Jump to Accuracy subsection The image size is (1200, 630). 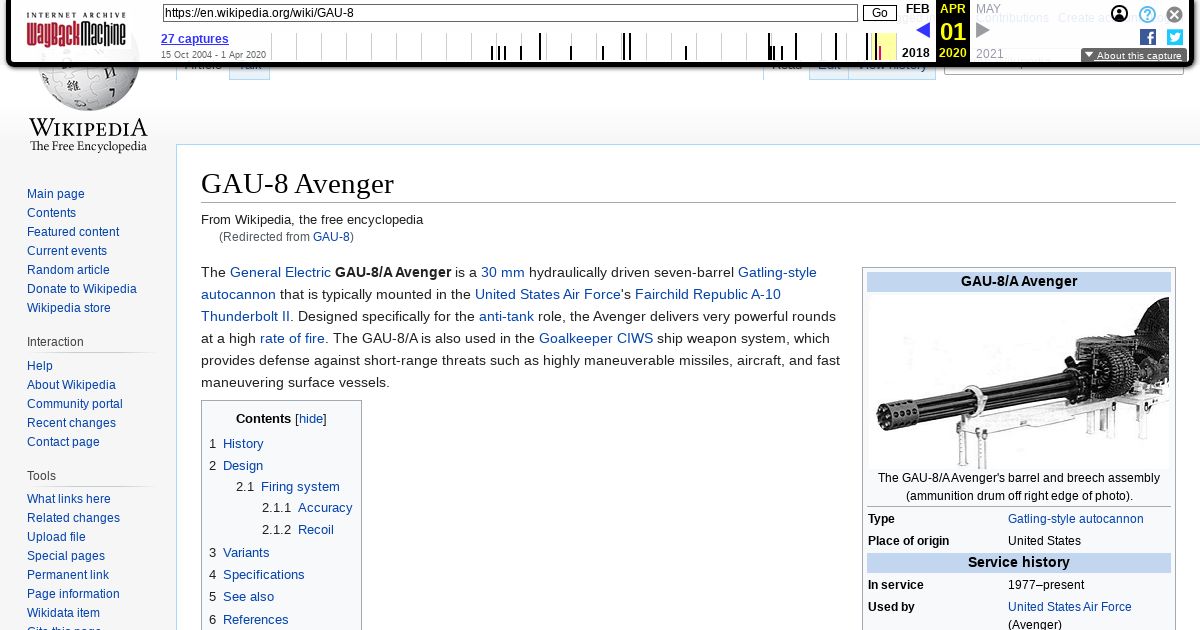pos(325,508)
